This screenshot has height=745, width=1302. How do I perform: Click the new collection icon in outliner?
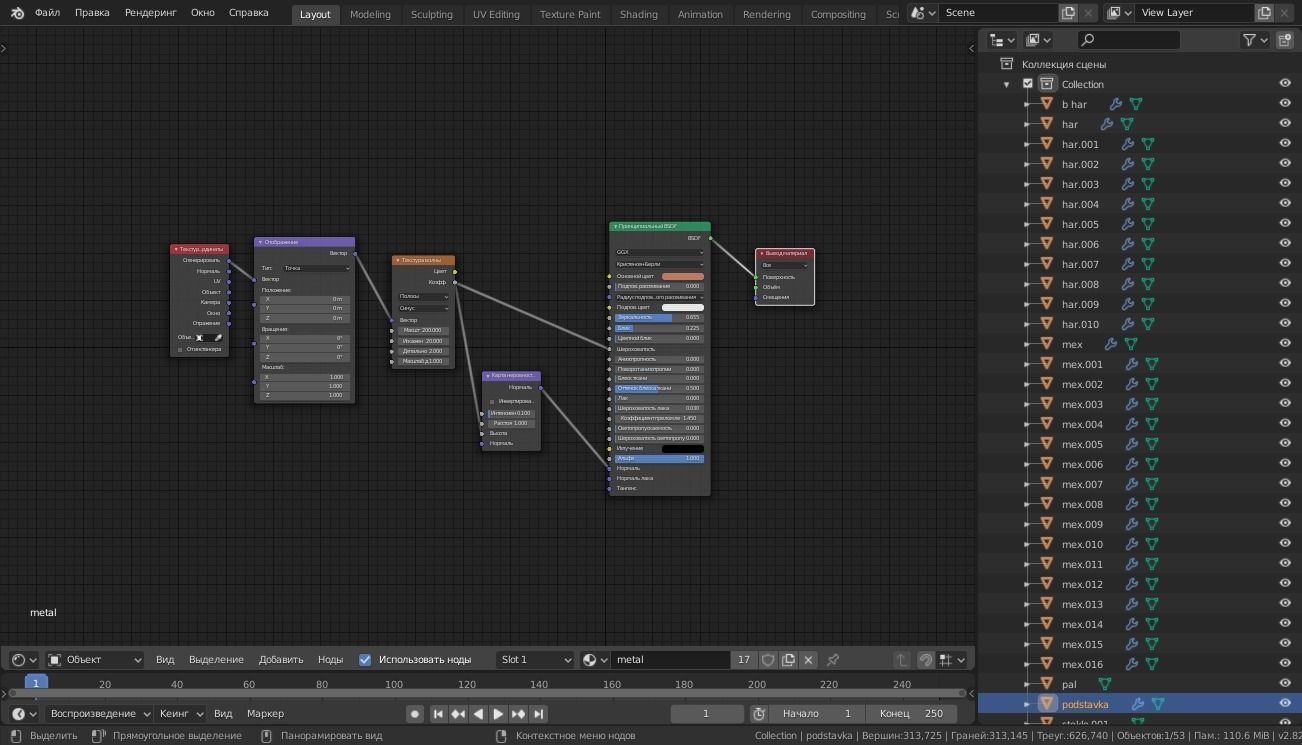pos(1285,40)
